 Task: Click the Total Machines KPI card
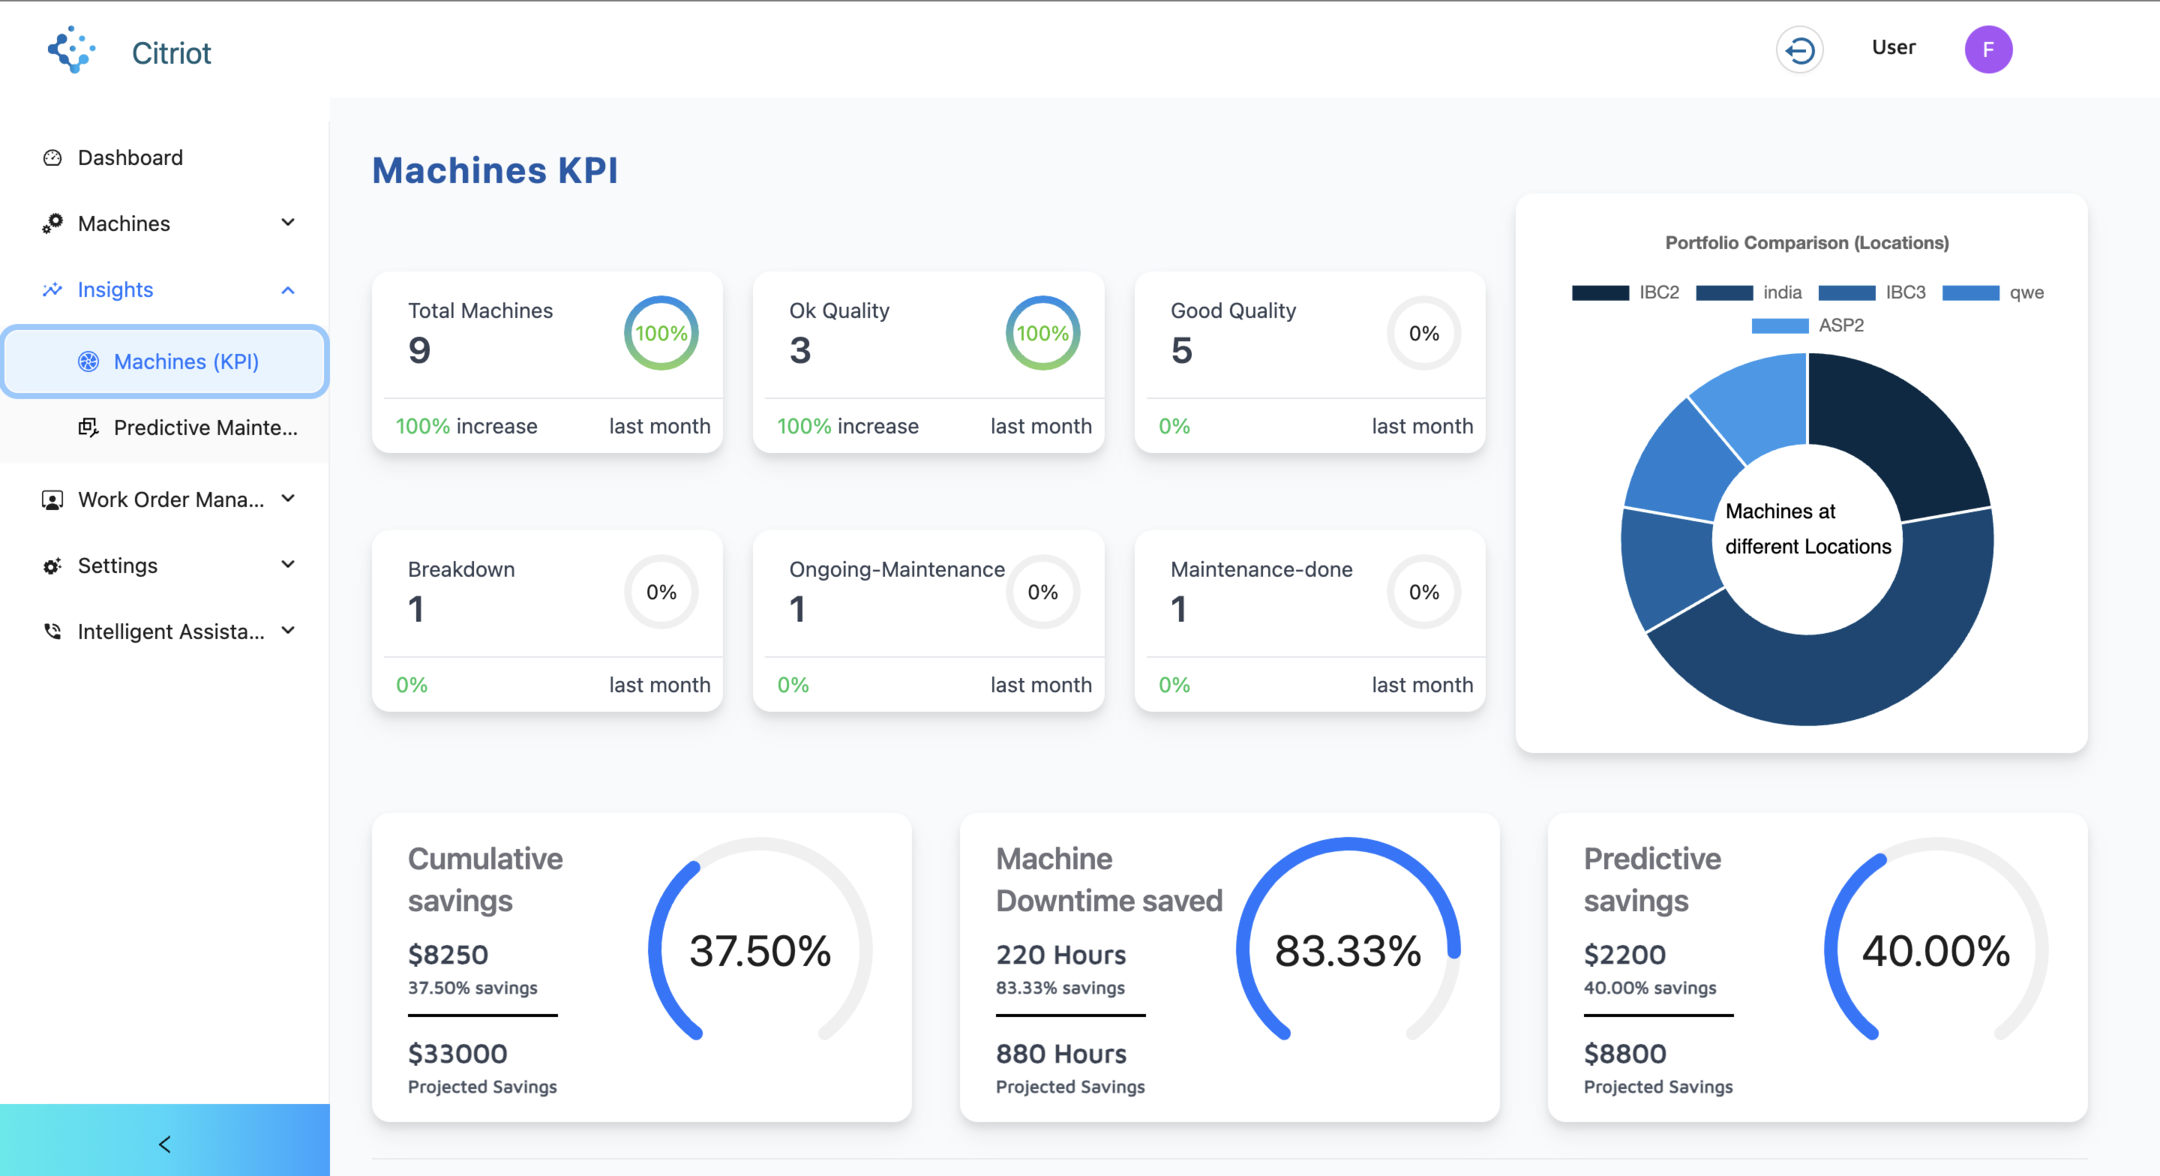[547, 362]
